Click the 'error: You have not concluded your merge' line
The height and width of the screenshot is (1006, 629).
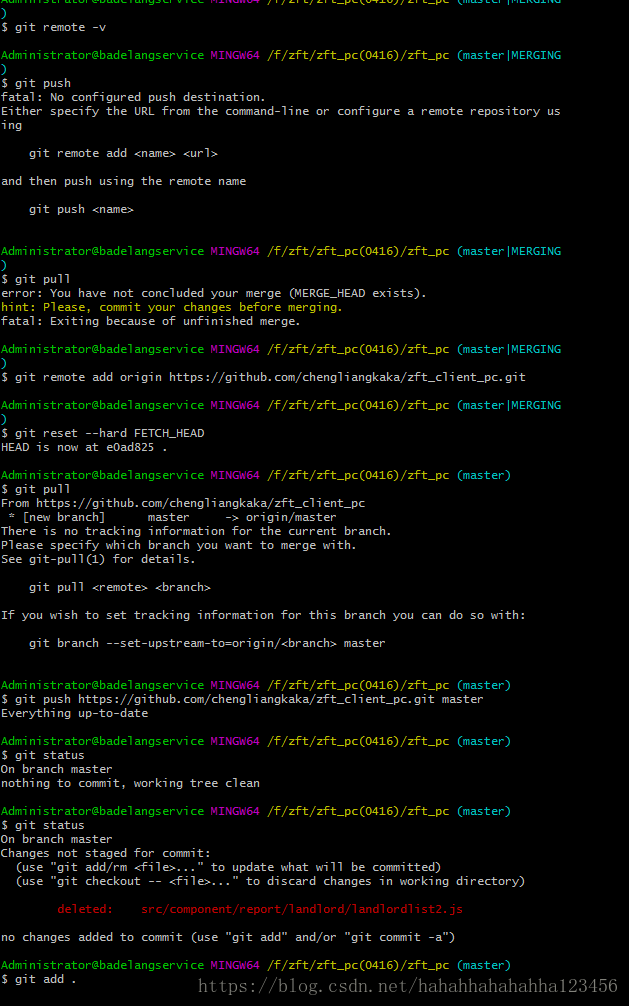[x=214, y=293]
